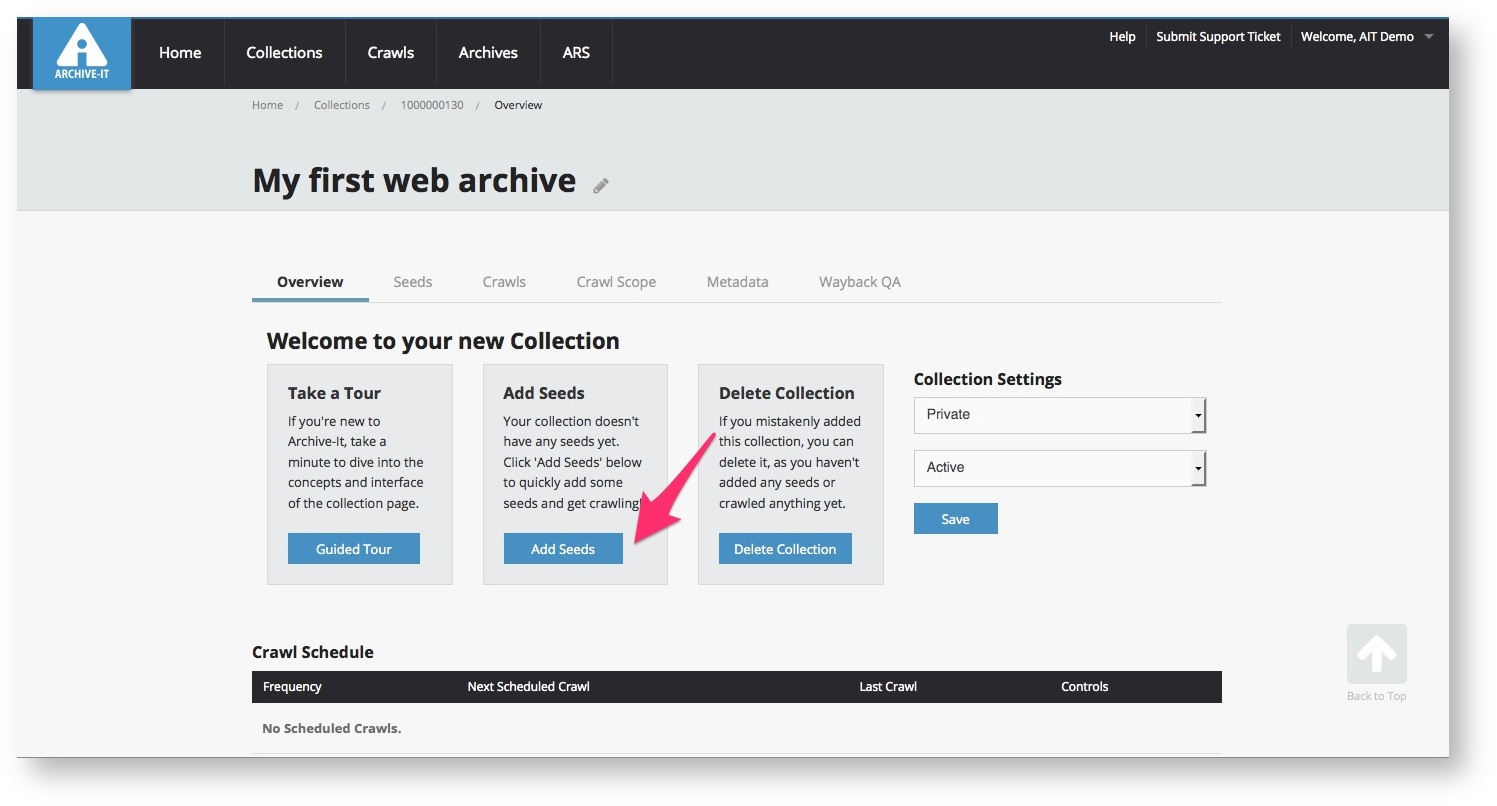Save the collection settings
Viewport: 1497px width, 806px height.
[x=955, y=519]
